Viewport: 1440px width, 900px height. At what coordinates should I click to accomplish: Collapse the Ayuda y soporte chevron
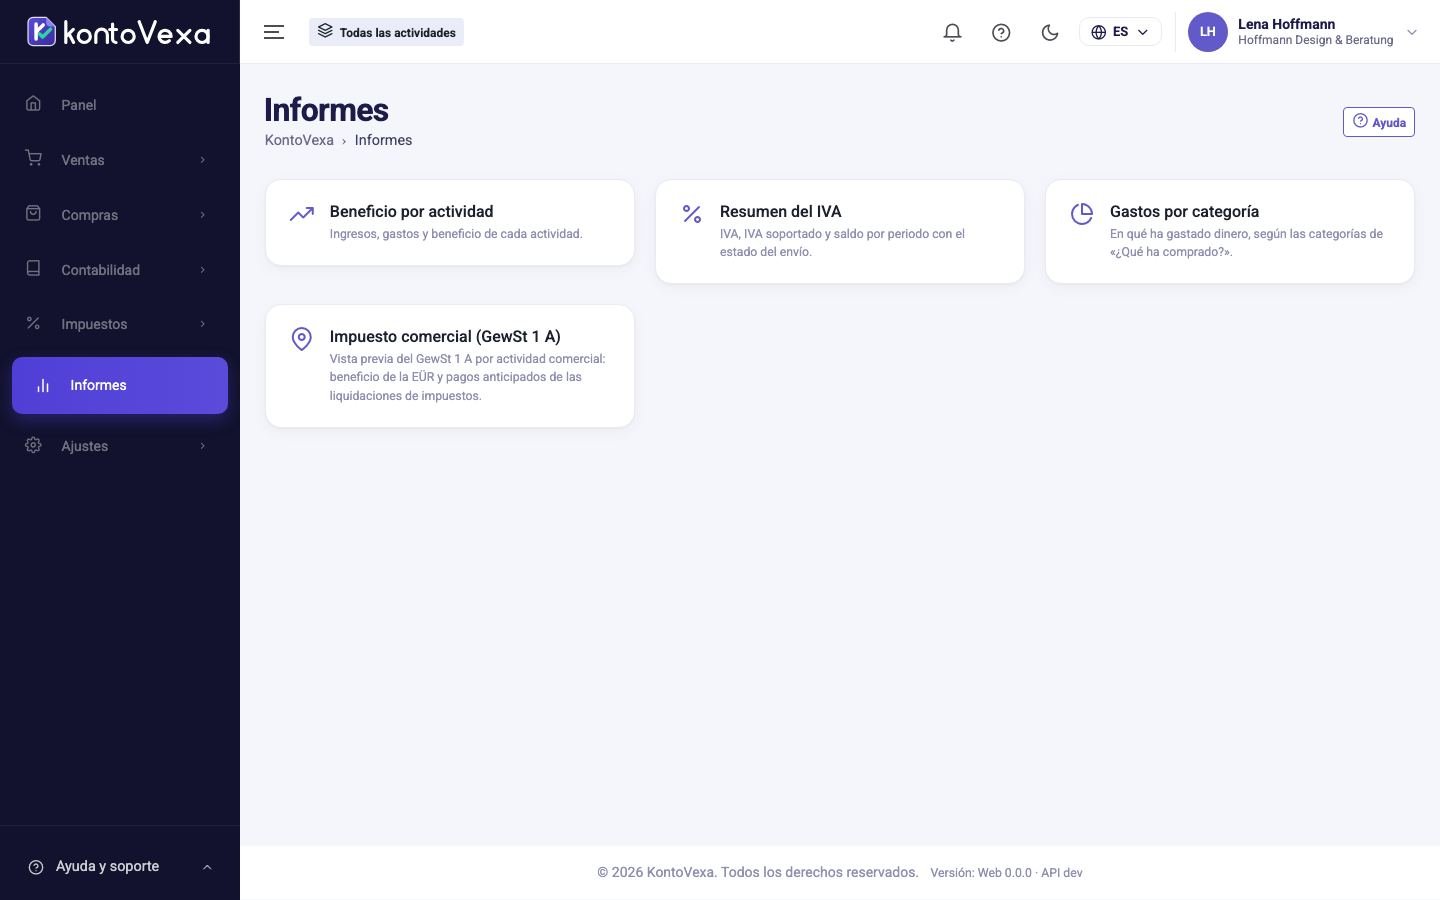point(207,867)
